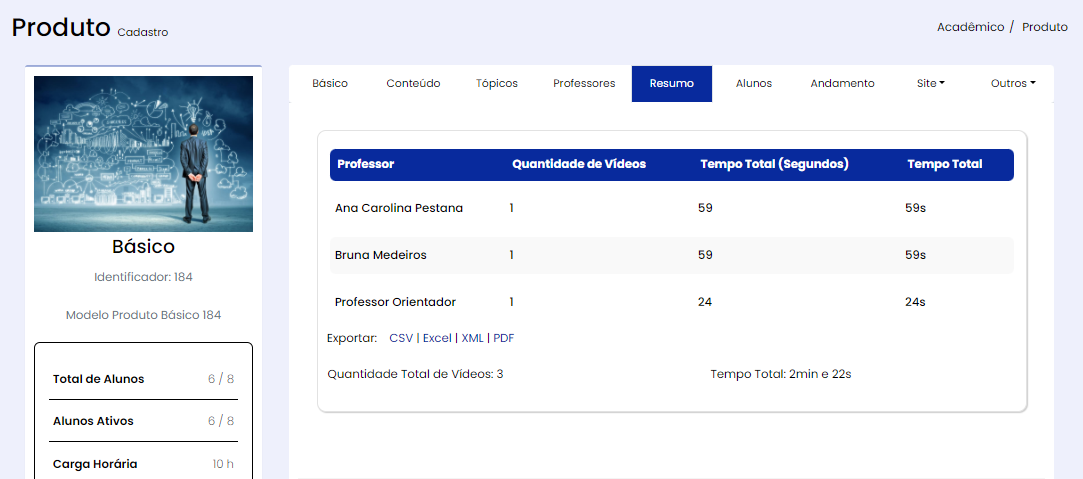The width and height of the screenshot is (1083, 479).
Task: Export the table to Excel
Action: (437, 338)
